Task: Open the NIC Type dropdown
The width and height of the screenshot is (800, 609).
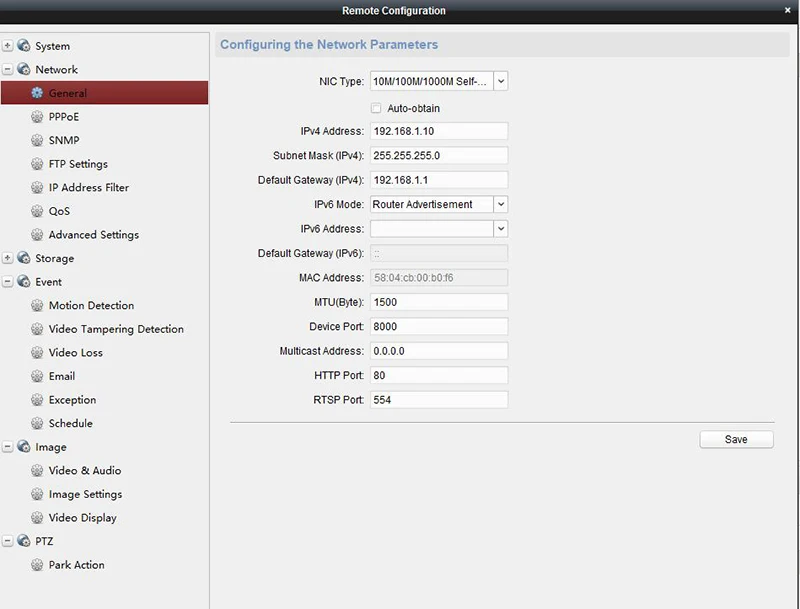Action: coord(501,81)
